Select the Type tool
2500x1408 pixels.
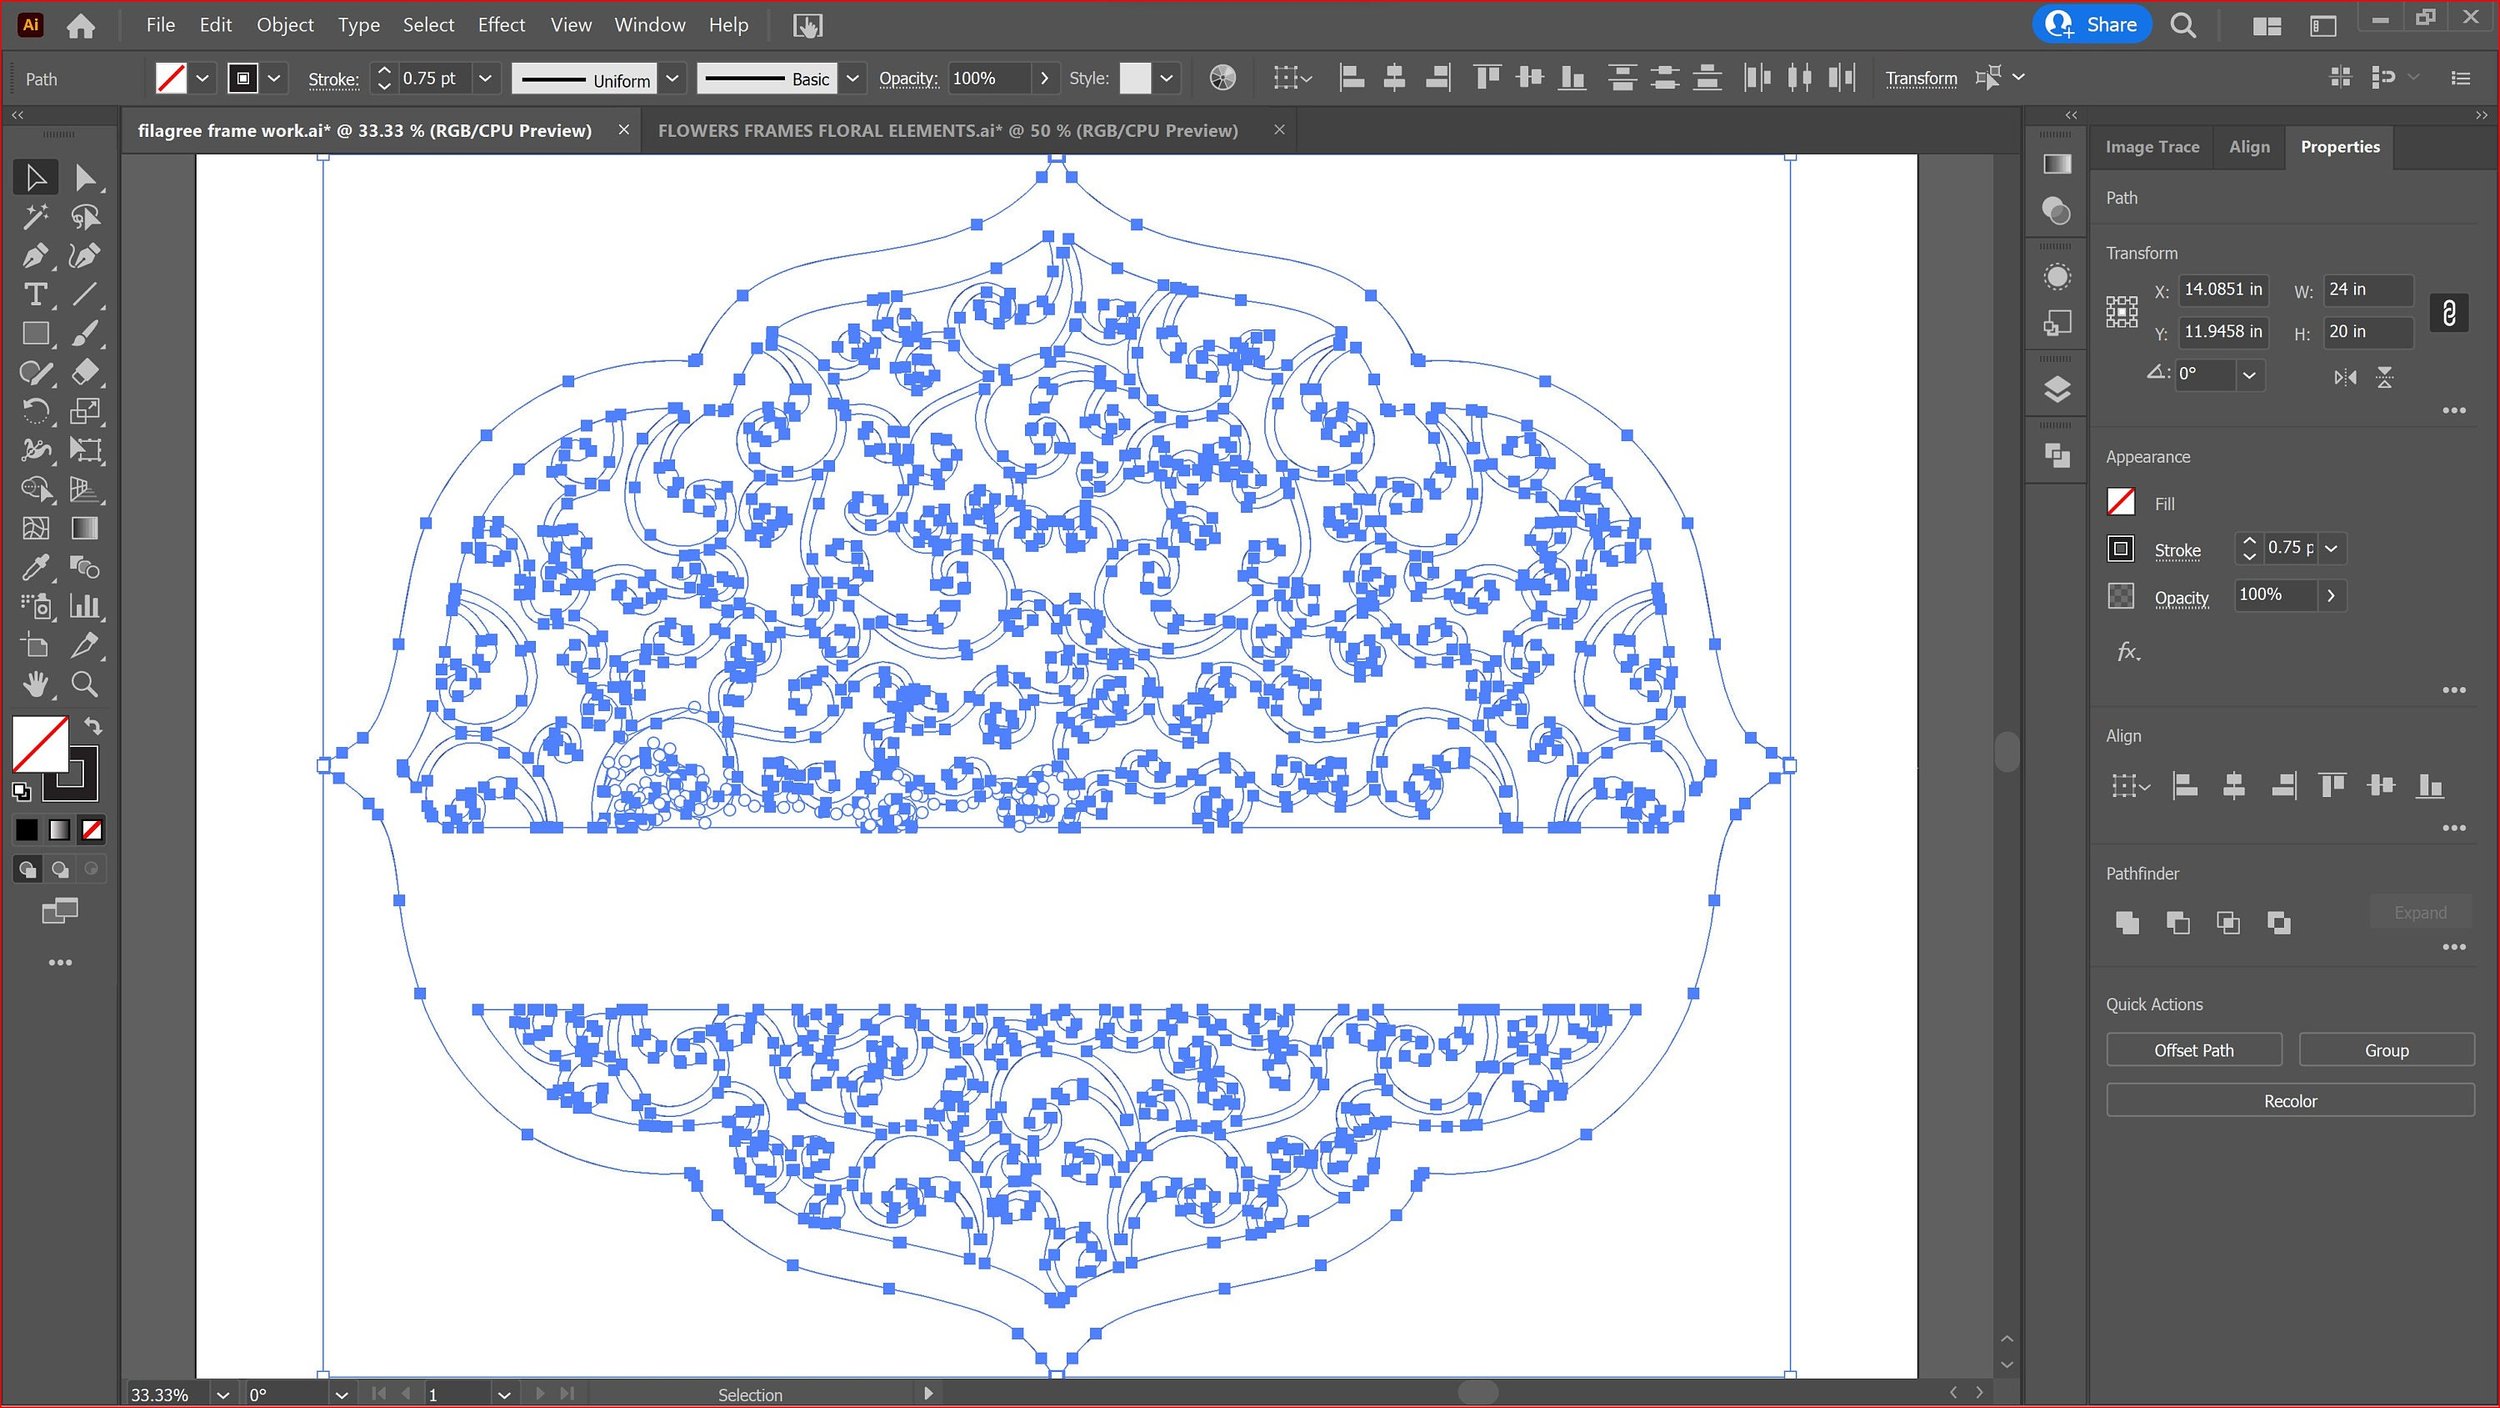pyautogui.click(x=36, y=295)
